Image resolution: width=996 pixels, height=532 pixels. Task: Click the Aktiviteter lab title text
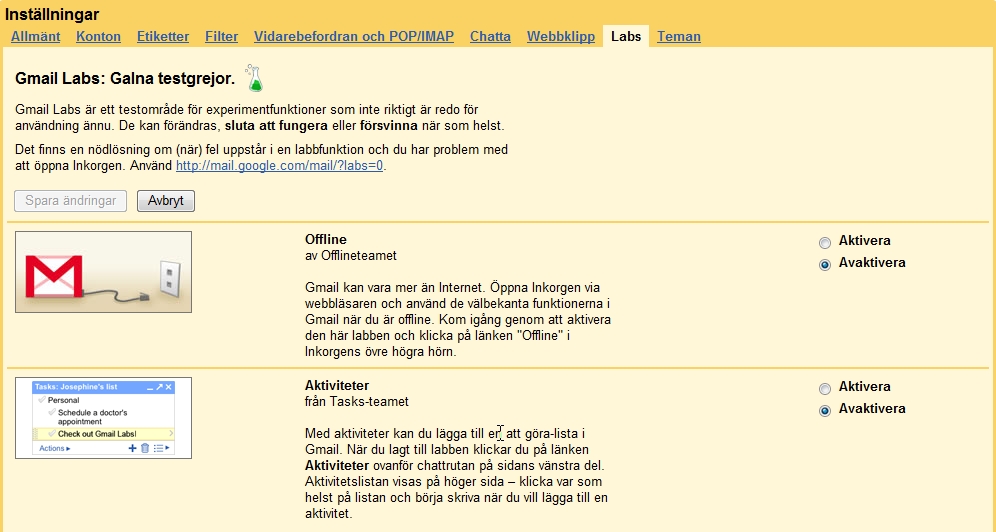pos(337,385)
